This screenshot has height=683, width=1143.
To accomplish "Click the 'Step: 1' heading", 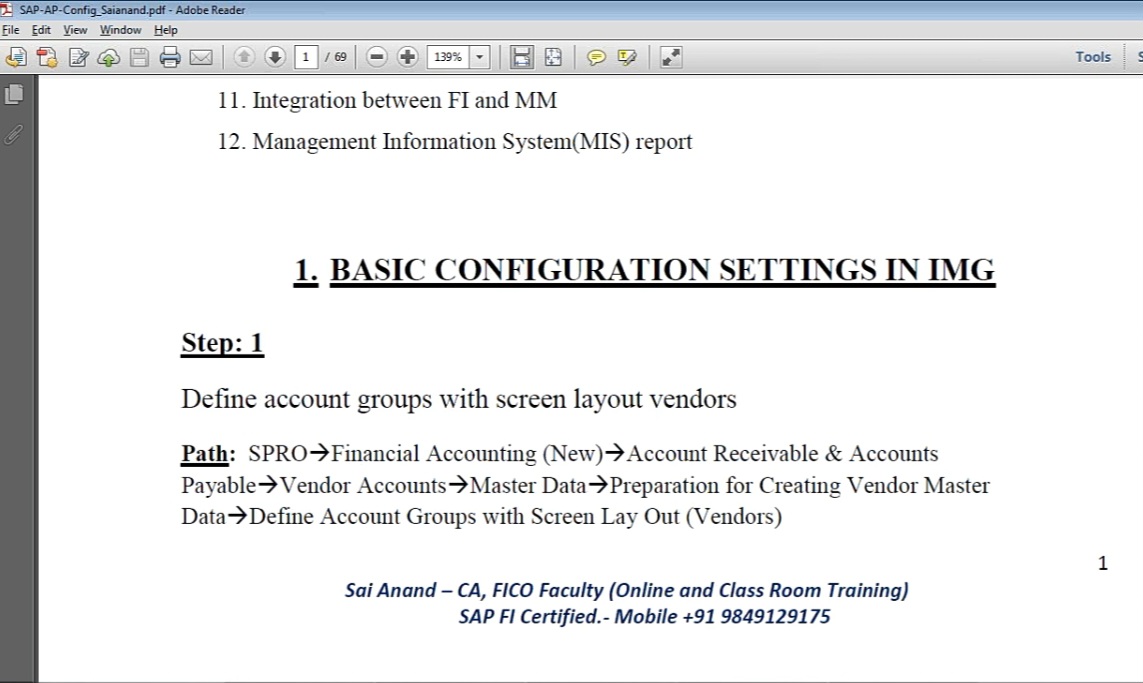I will click(x=222, y=343).
